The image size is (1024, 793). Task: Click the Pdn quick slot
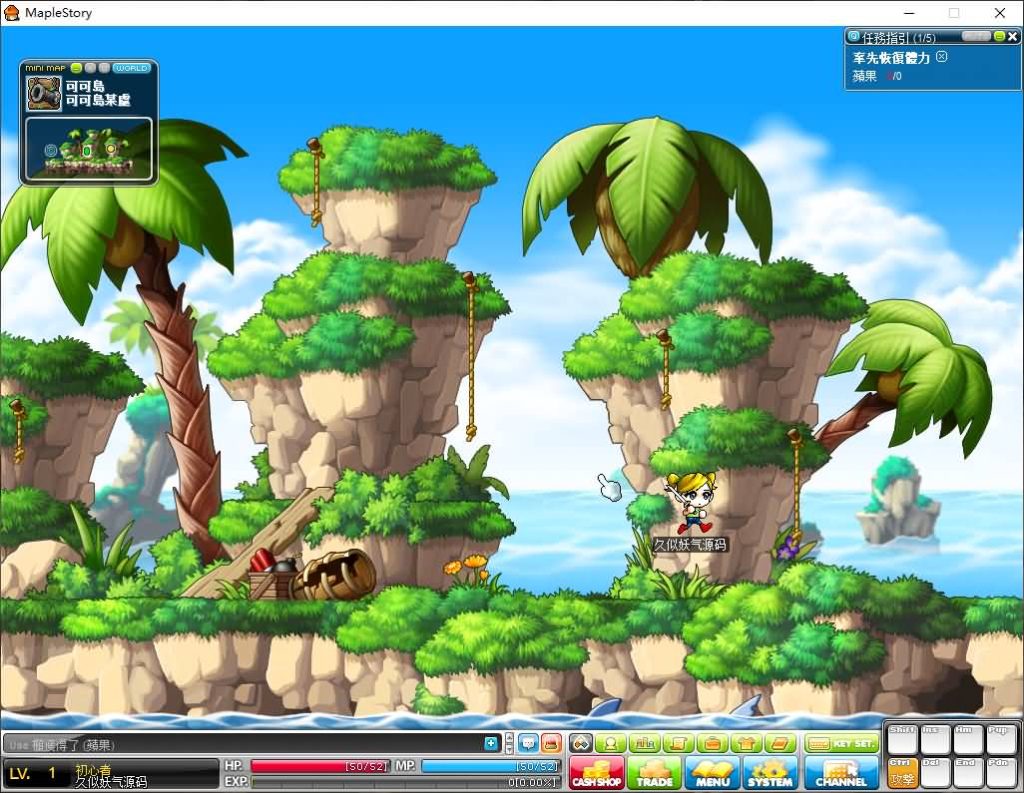pyautogui.click(x=1000, y=773)
